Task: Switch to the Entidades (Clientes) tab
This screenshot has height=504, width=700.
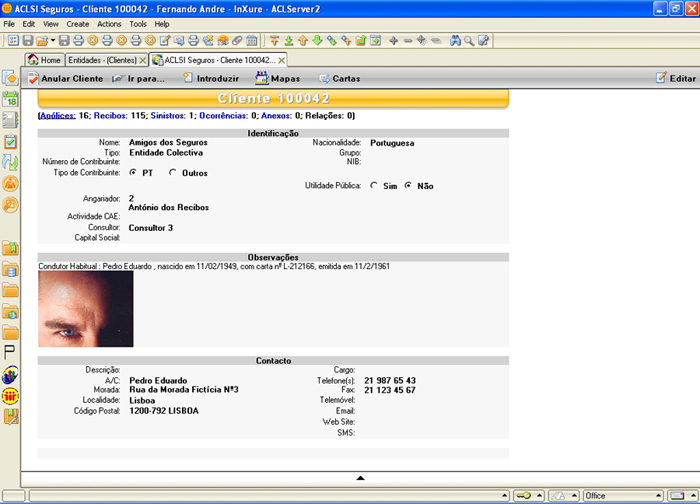Action: (101, 60)
